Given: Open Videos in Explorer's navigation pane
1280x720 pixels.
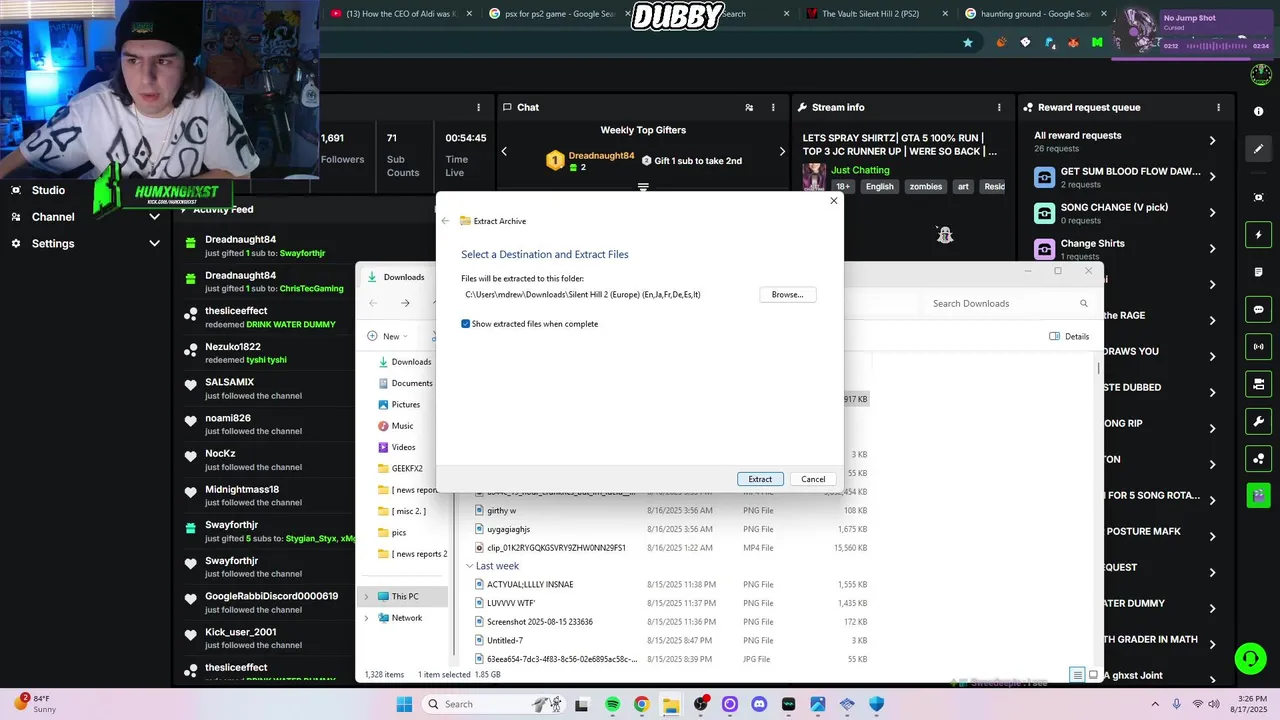Looking at the screenshot, I should (x=397, y=447).
